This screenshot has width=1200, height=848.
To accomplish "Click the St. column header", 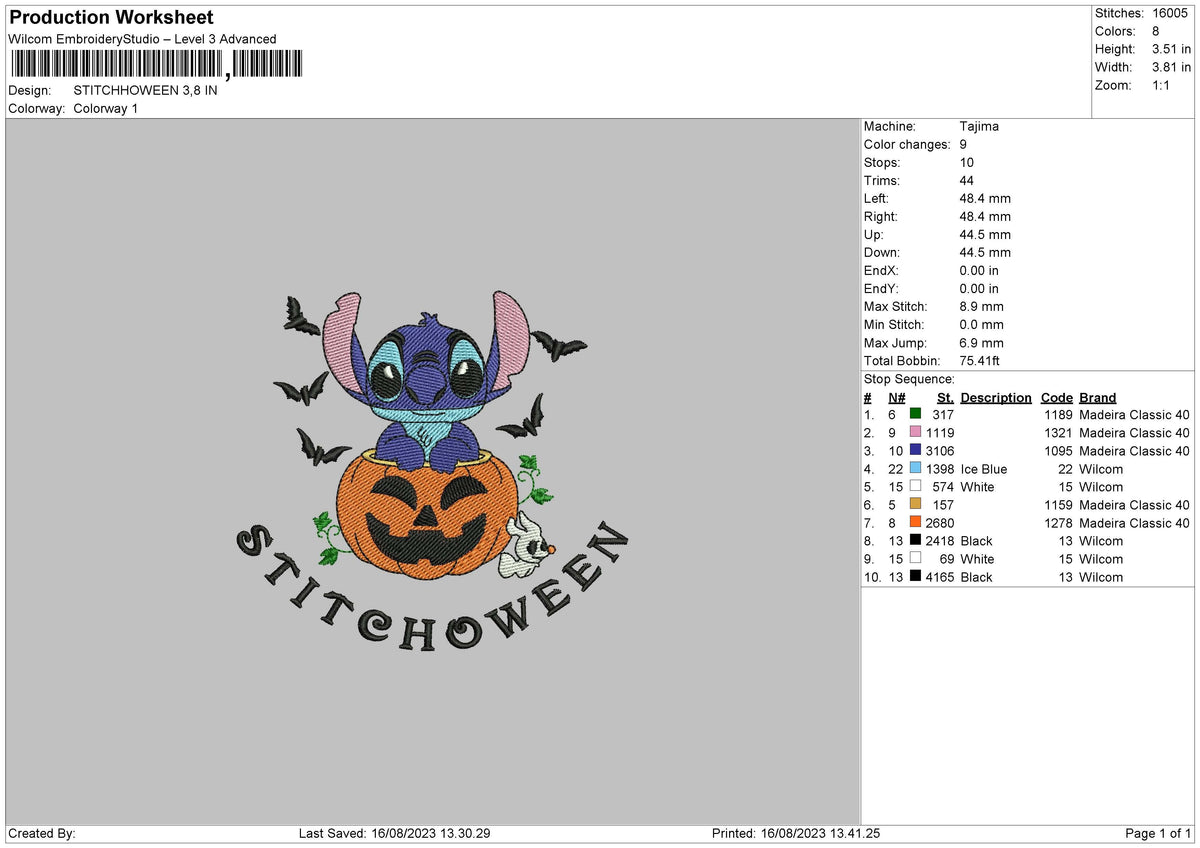I will 945,397.
